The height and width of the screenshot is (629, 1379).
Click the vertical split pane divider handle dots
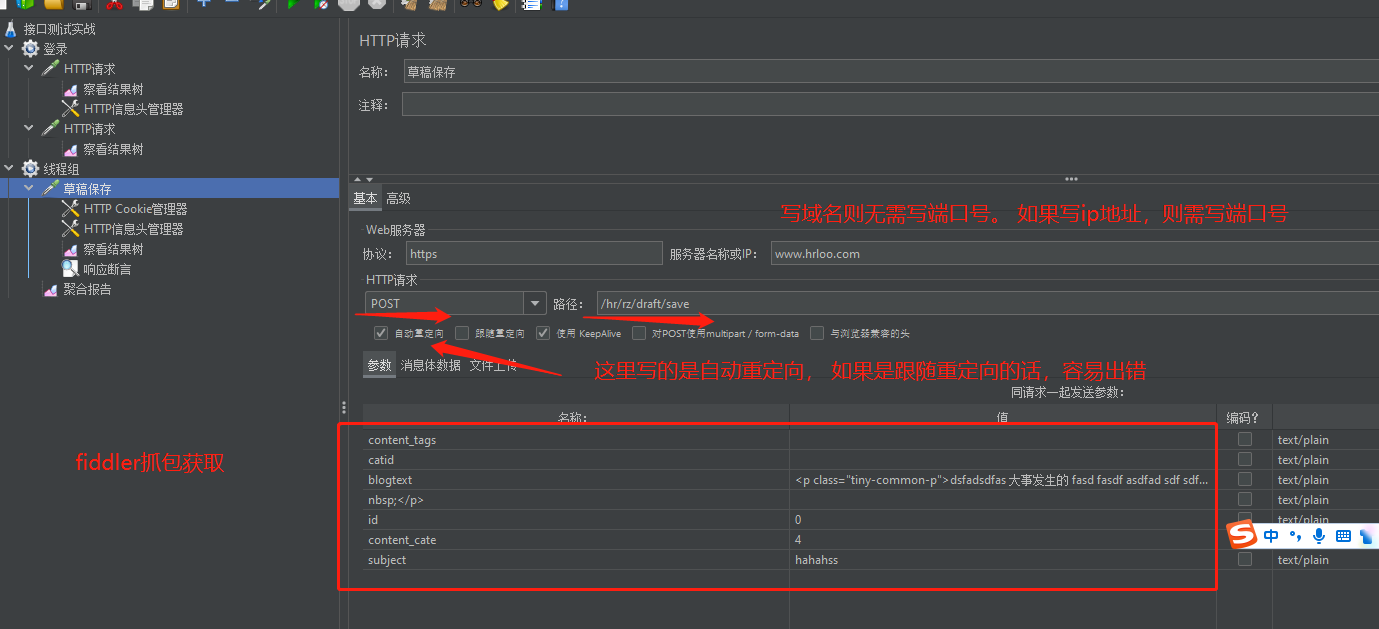click(344, 407)
